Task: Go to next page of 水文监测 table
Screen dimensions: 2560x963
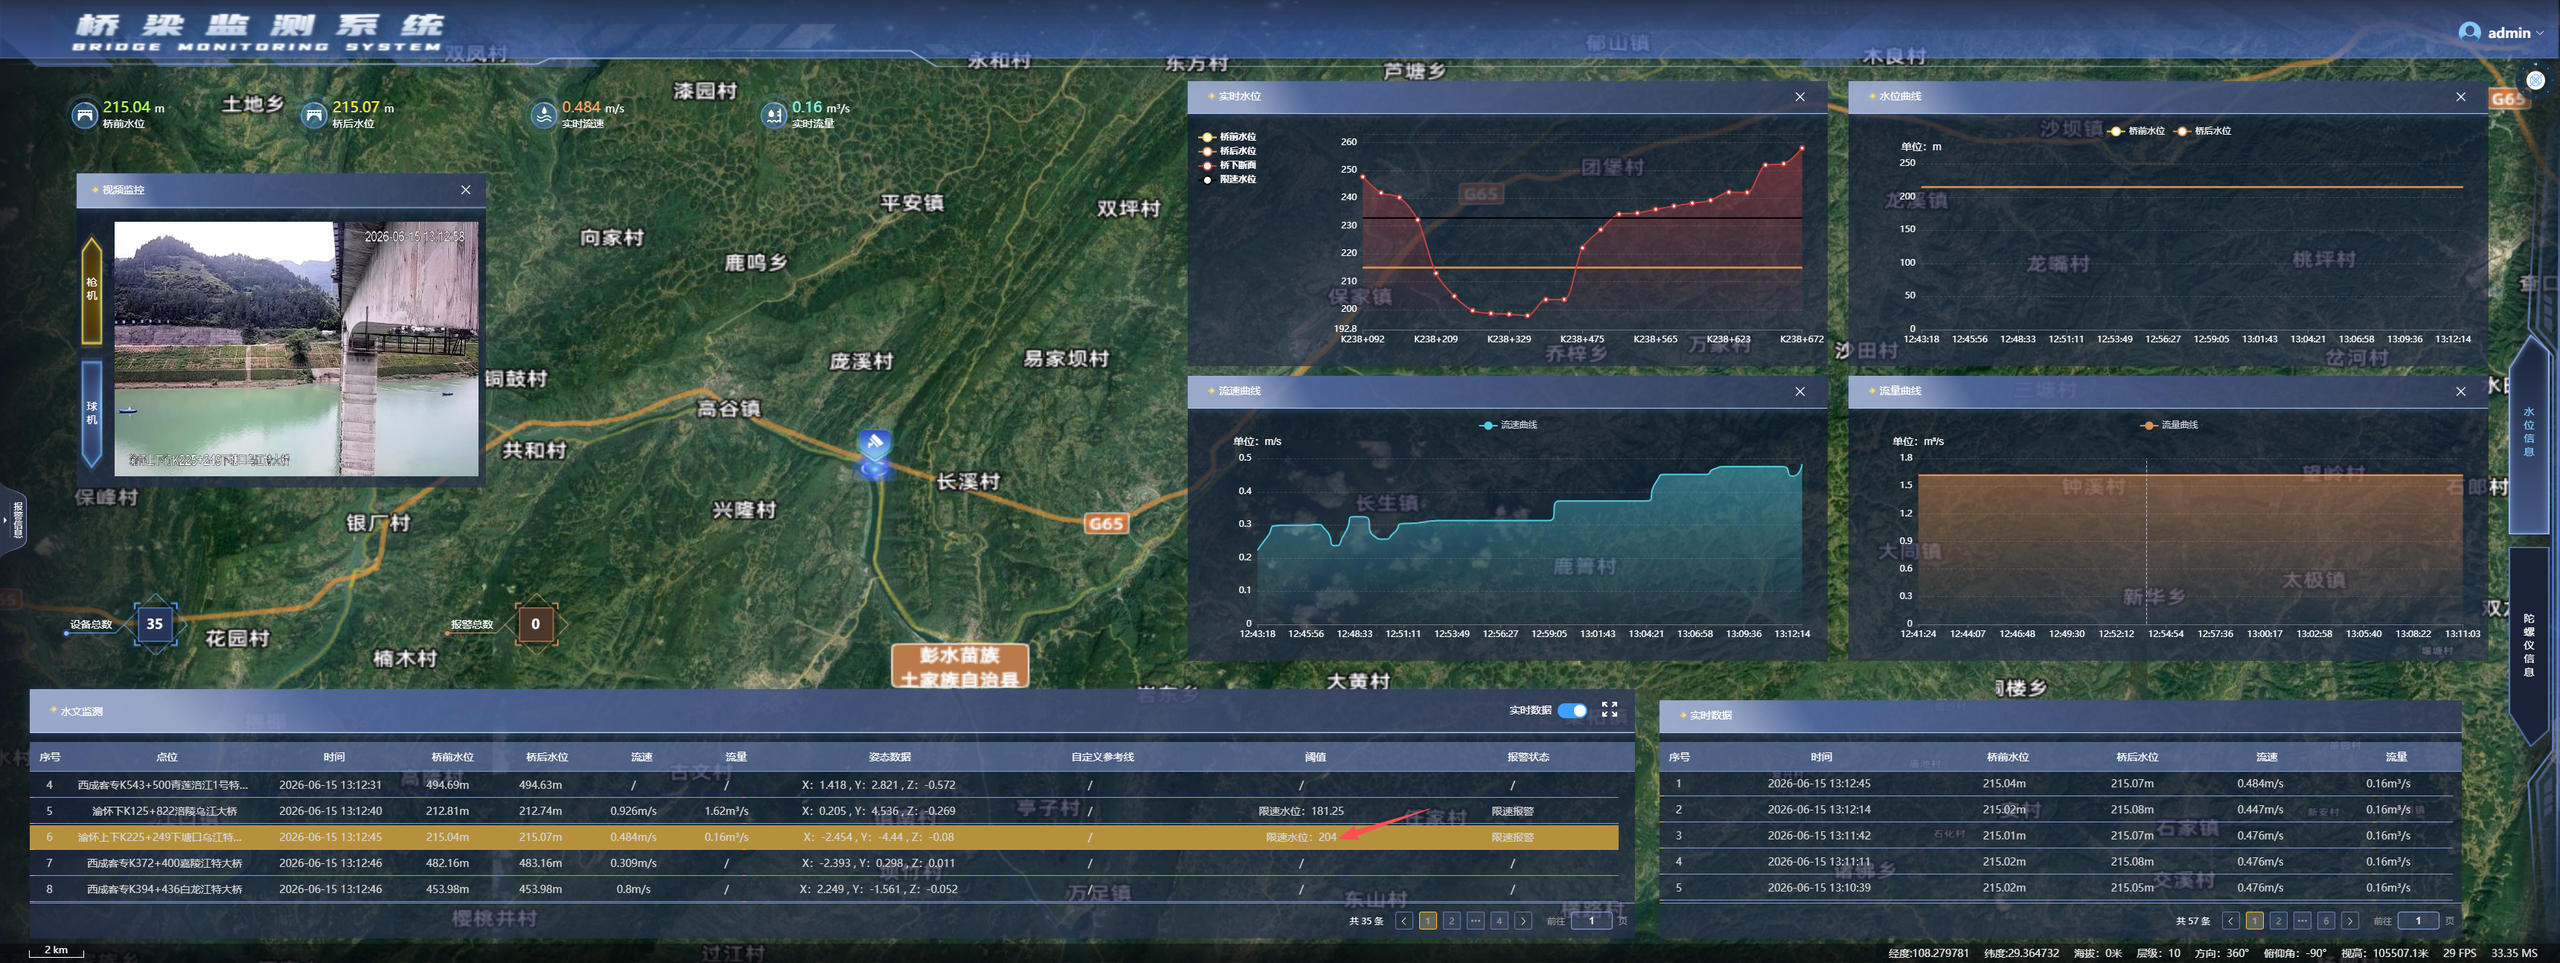Action: [1523, 921]
